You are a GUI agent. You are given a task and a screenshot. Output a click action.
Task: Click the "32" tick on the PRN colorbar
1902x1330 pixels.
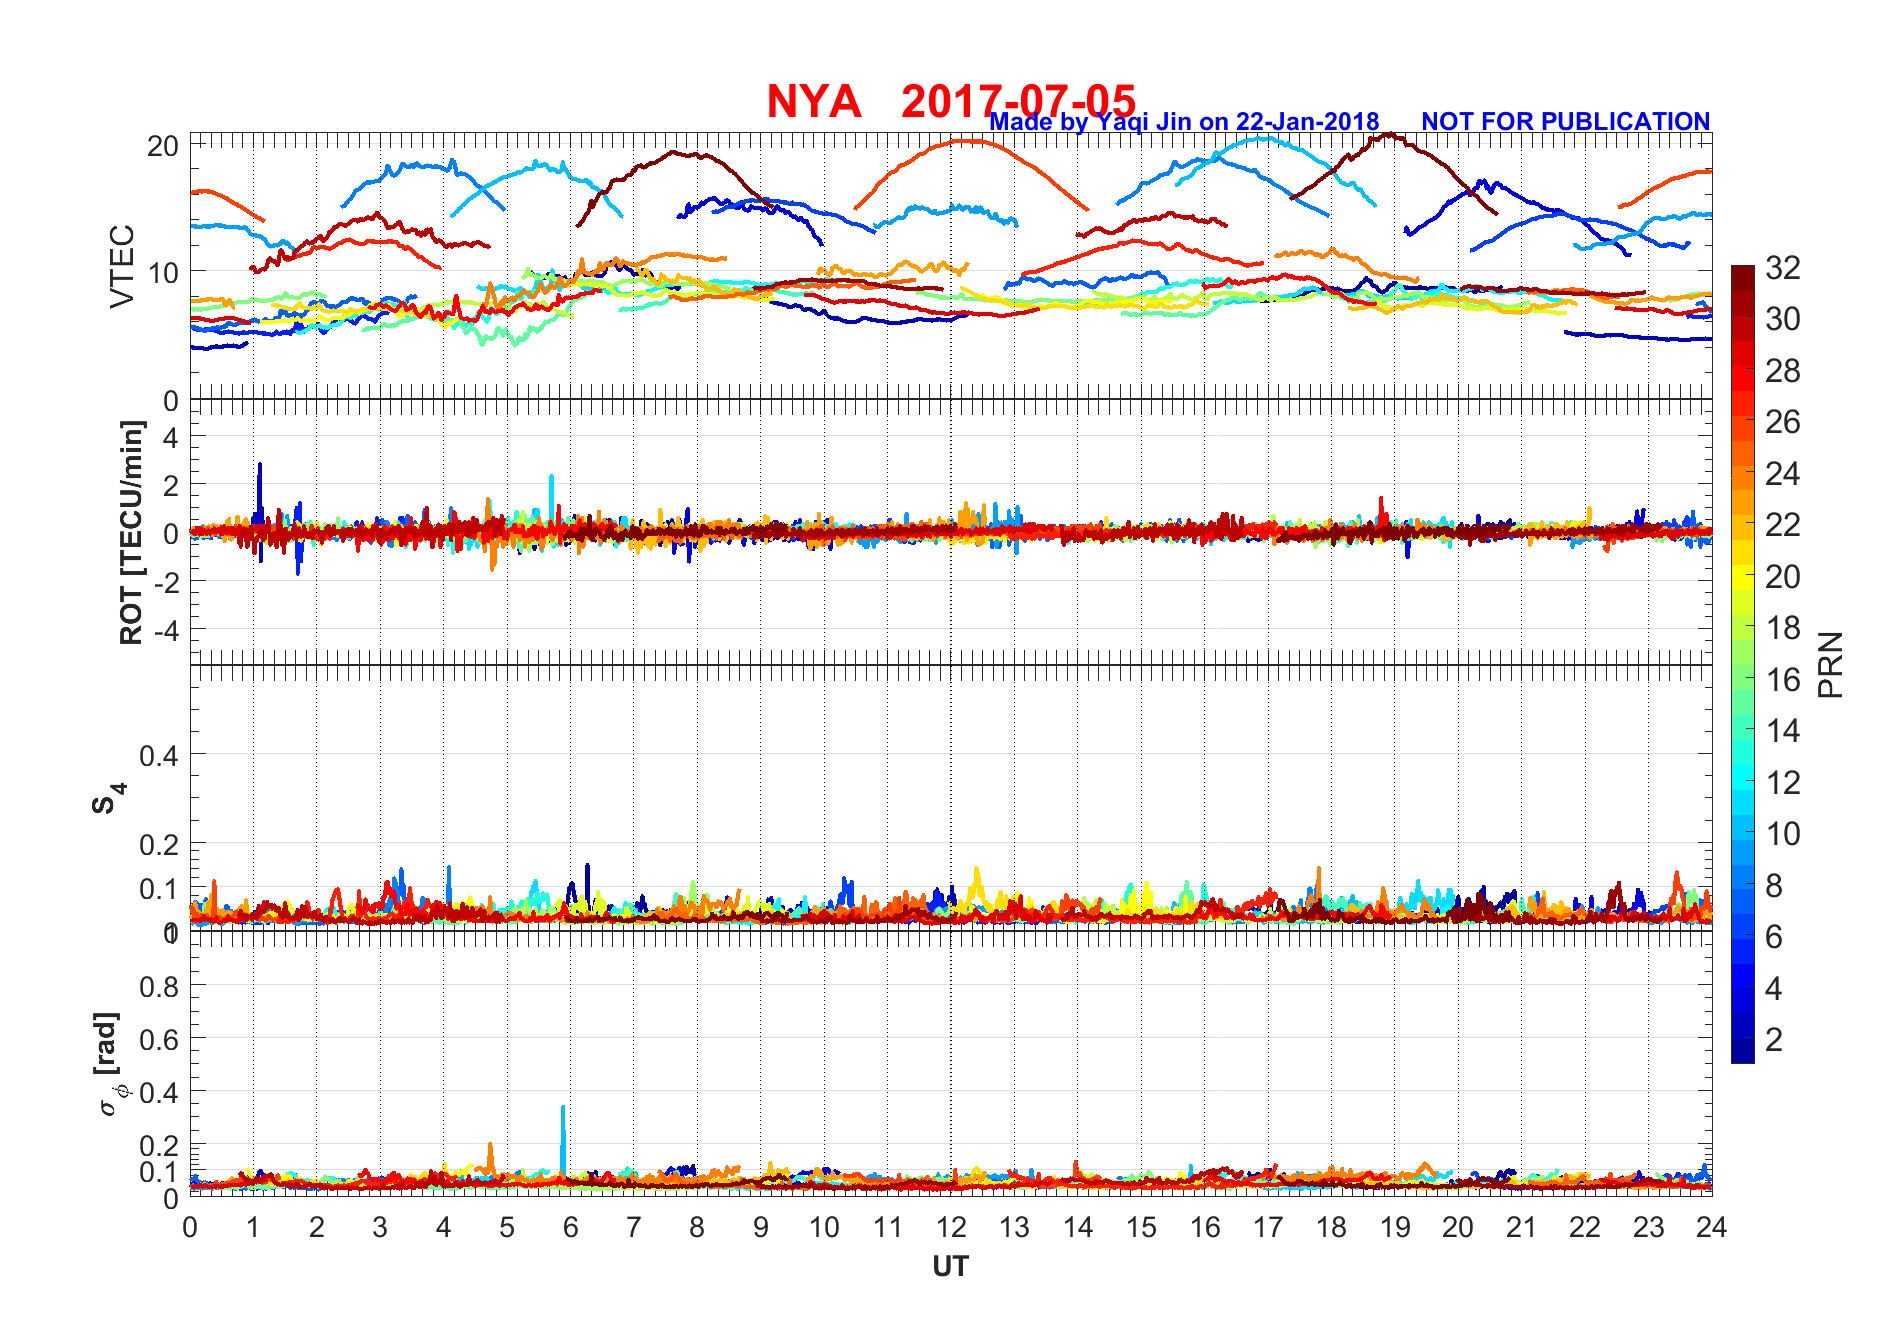pos(1783,268)
